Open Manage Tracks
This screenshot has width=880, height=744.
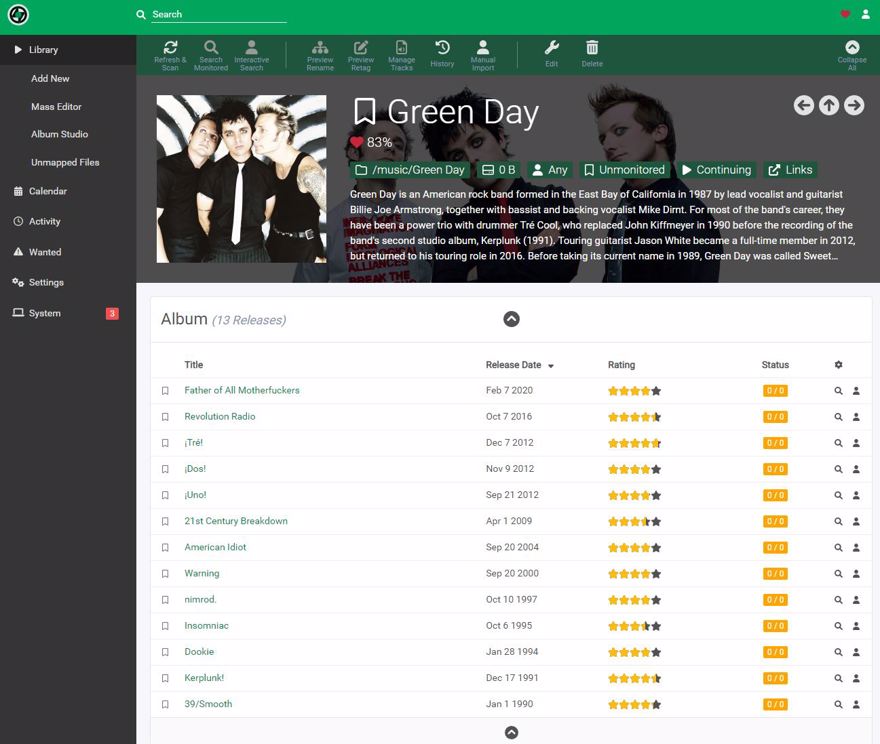click(402, 55)
